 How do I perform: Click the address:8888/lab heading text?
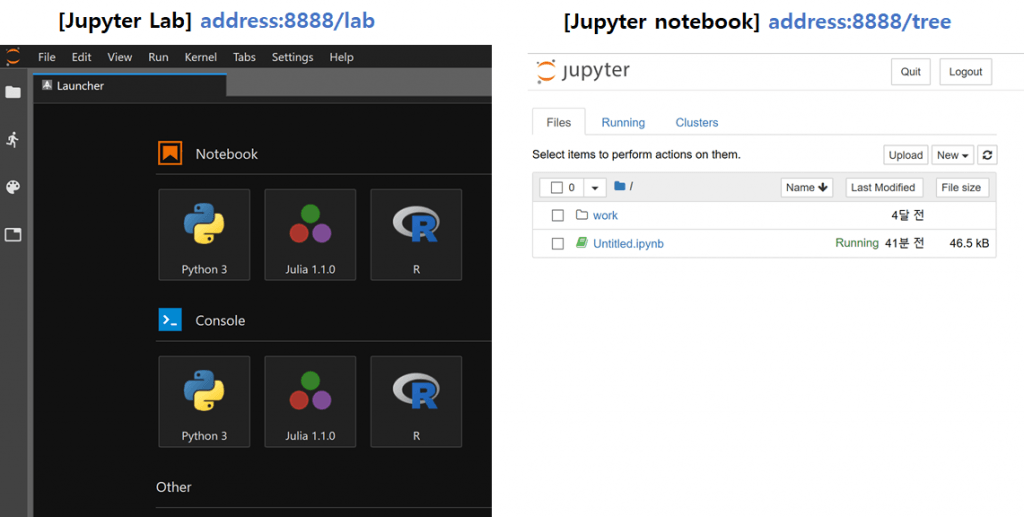click(x=287, y=22)
